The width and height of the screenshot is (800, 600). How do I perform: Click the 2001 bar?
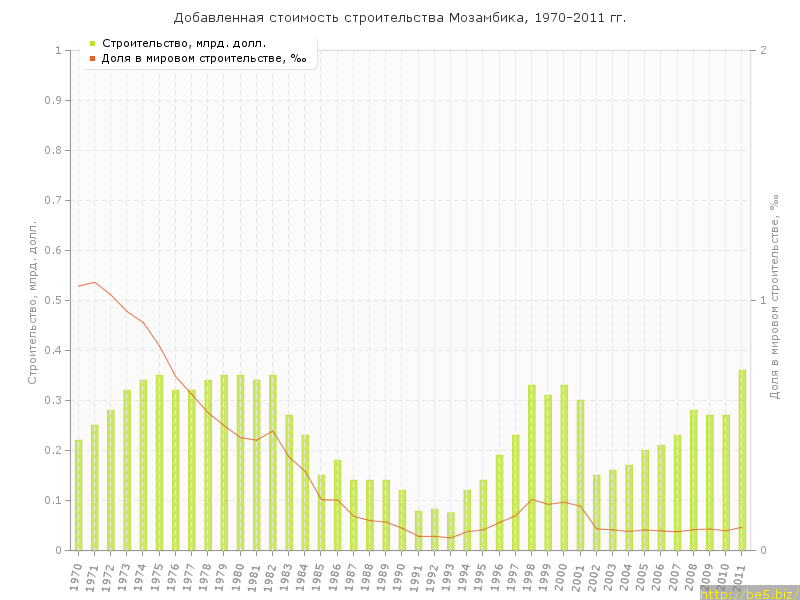(580, 475)
